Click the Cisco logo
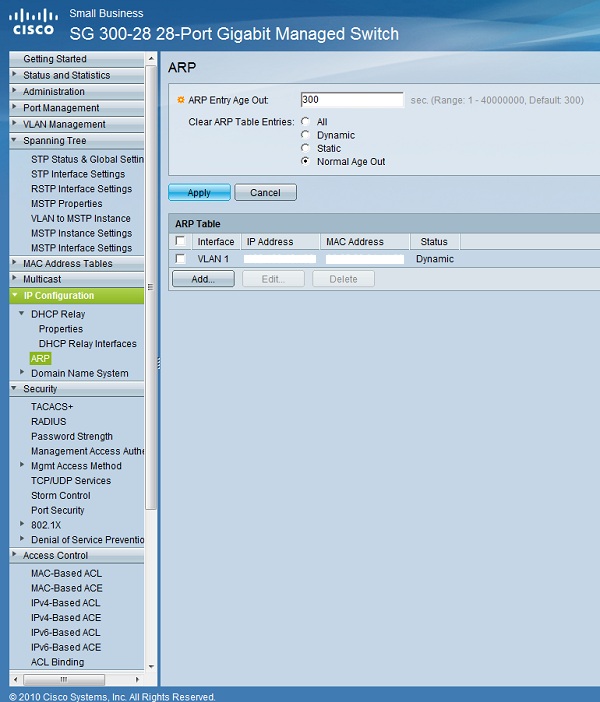This screenshot has height=702, width=600. [x=33, y=23]
